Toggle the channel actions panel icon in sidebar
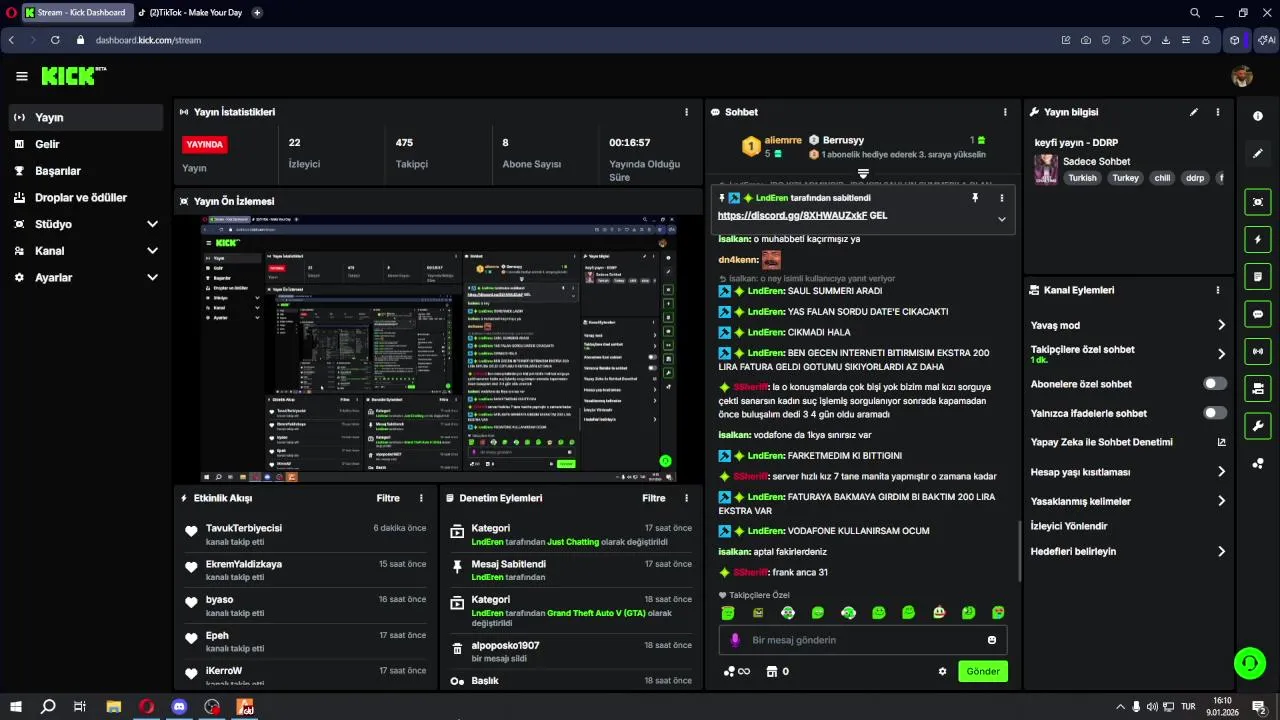Image resolution: width=1280 pixels, height=720 pixels. [1258, 388]
